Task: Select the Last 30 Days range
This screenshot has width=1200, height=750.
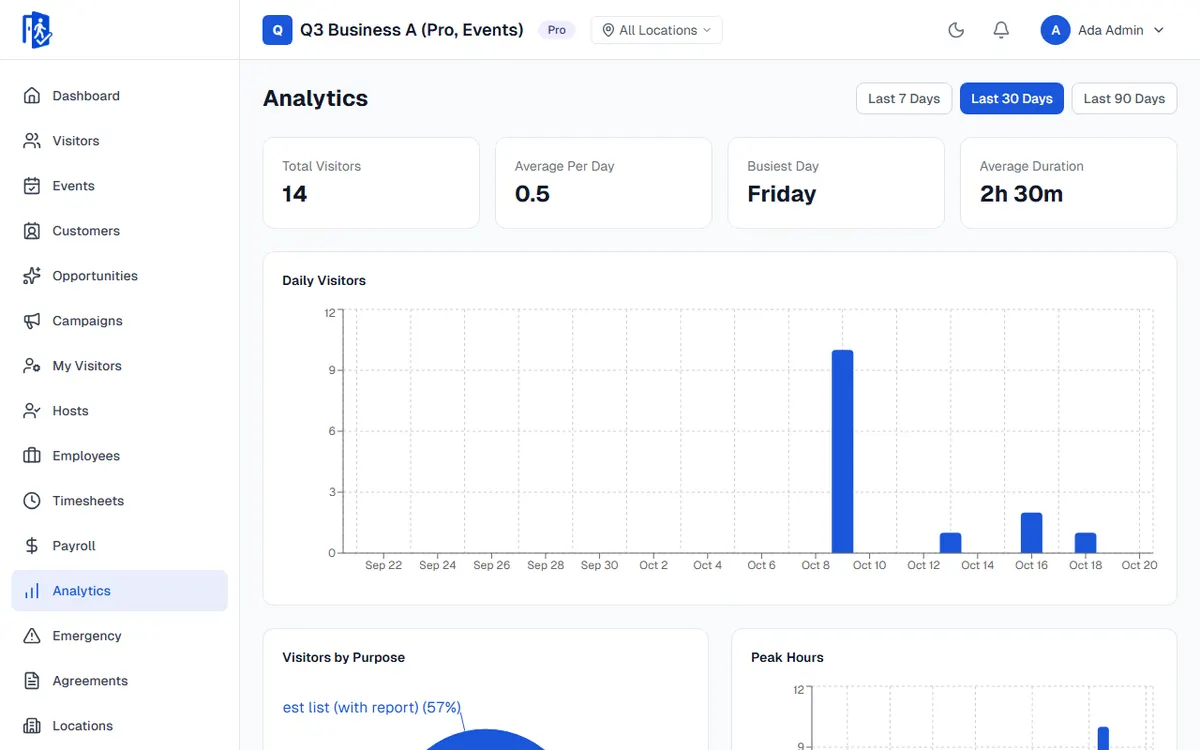Action: pyautogui.click(x=1012, y=98)
